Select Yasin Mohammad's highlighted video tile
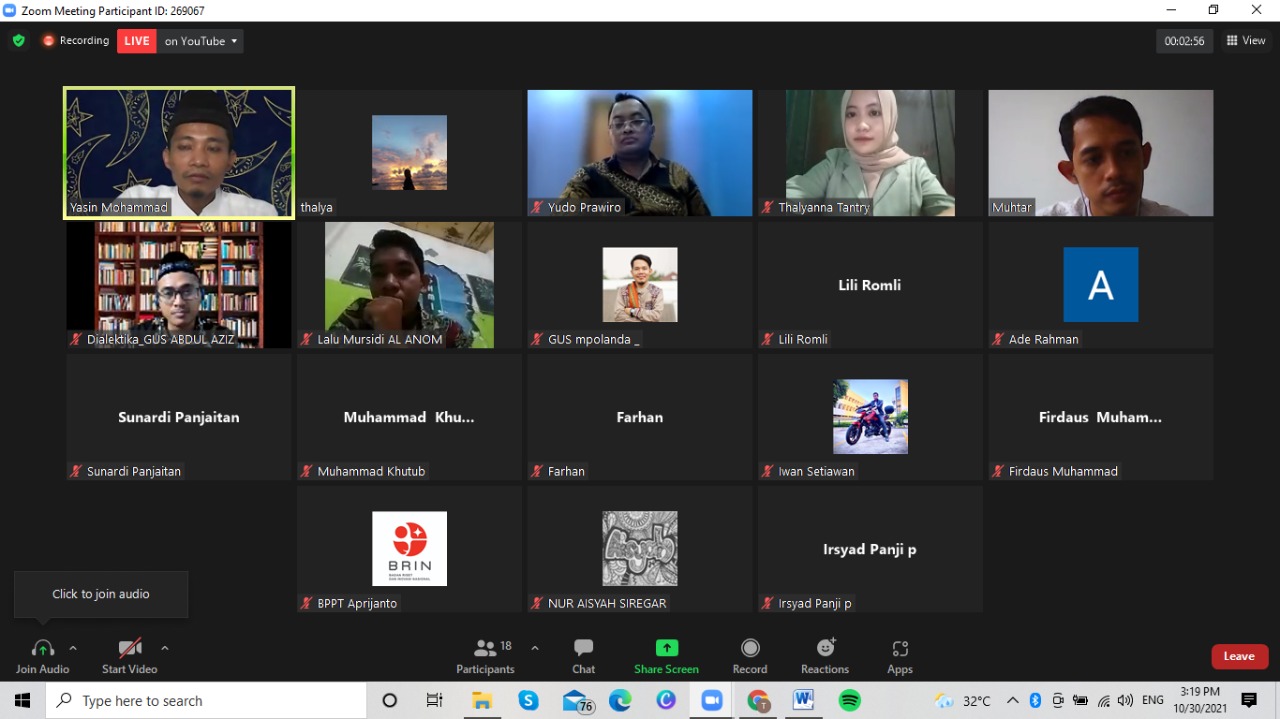Screen dimensions: 1280x719 [x=179, y=152]
